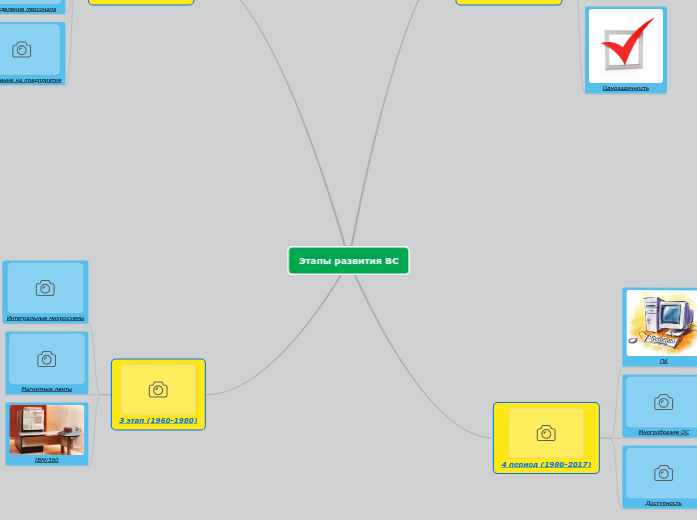
Task: Open the Однозадачность label link
Action: coord(626,88)
